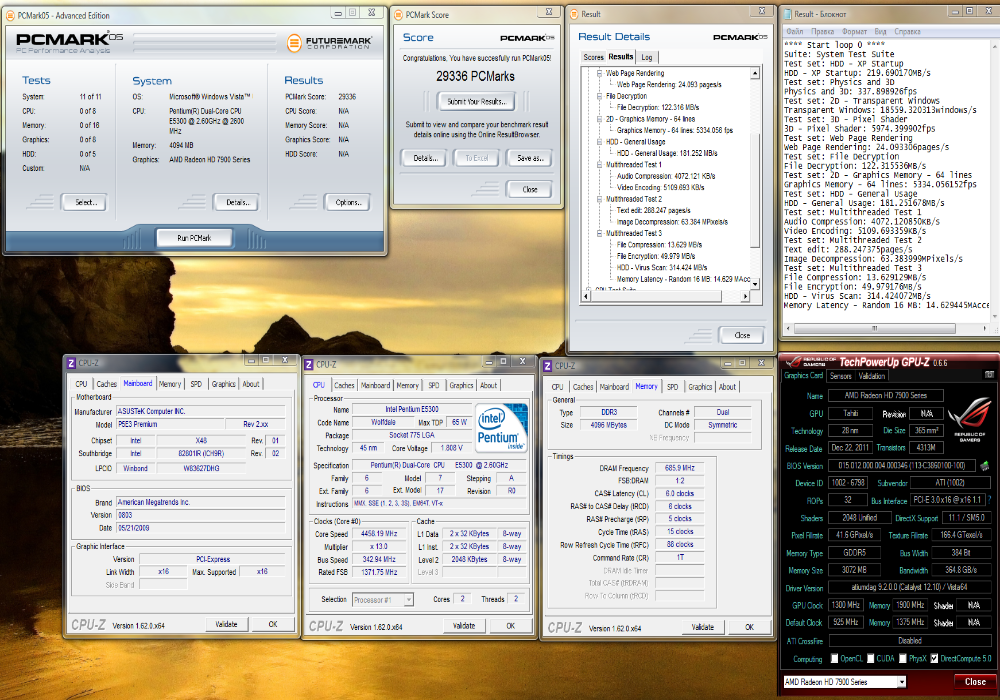Open the SPD tab in the CPU-Z Memory window
Viewport: 1000px width, 700px height.
coord(672,387)
